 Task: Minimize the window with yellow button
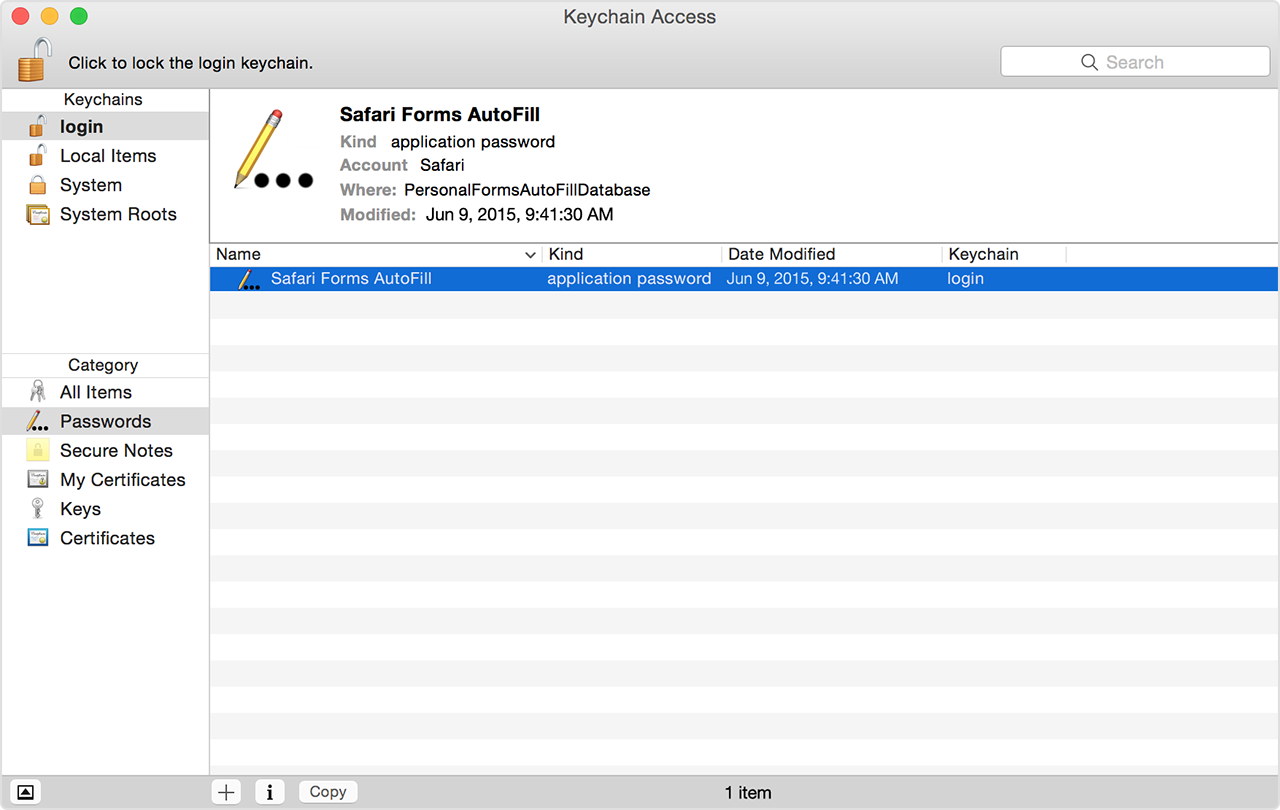49,16
